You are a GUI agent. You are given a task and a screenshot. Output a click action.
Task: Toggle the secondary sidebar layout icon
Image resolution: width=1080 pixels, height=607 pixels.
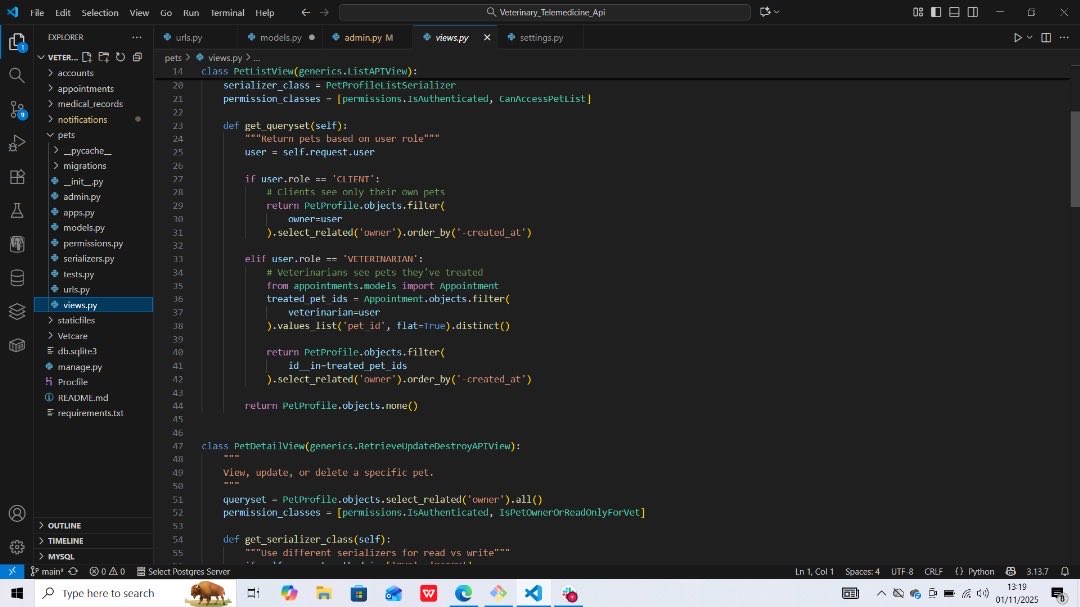[x=971, y=12]
